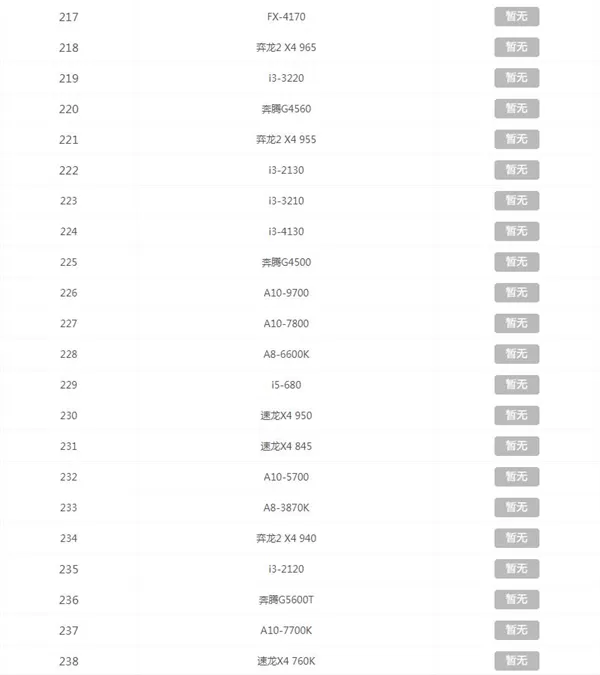Click rank number 218 in the list
600x675 pixels.
[69, 48]
